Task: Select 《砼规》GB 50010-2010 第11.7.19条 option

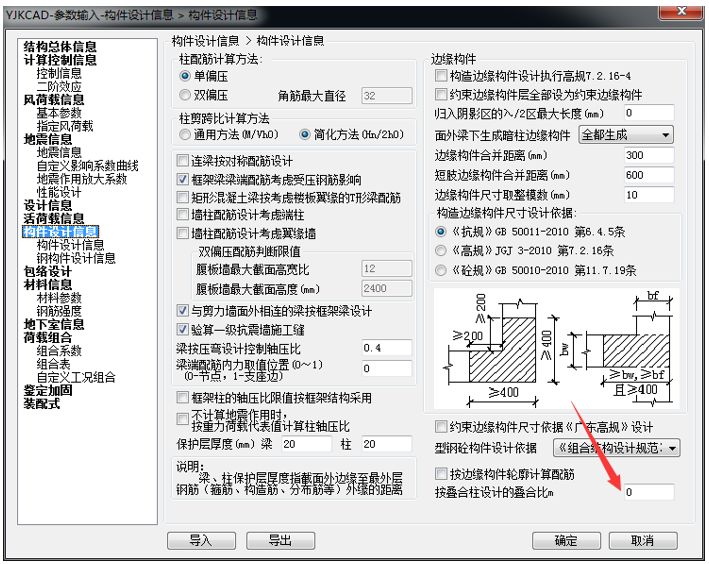Action: click(440, 270)
